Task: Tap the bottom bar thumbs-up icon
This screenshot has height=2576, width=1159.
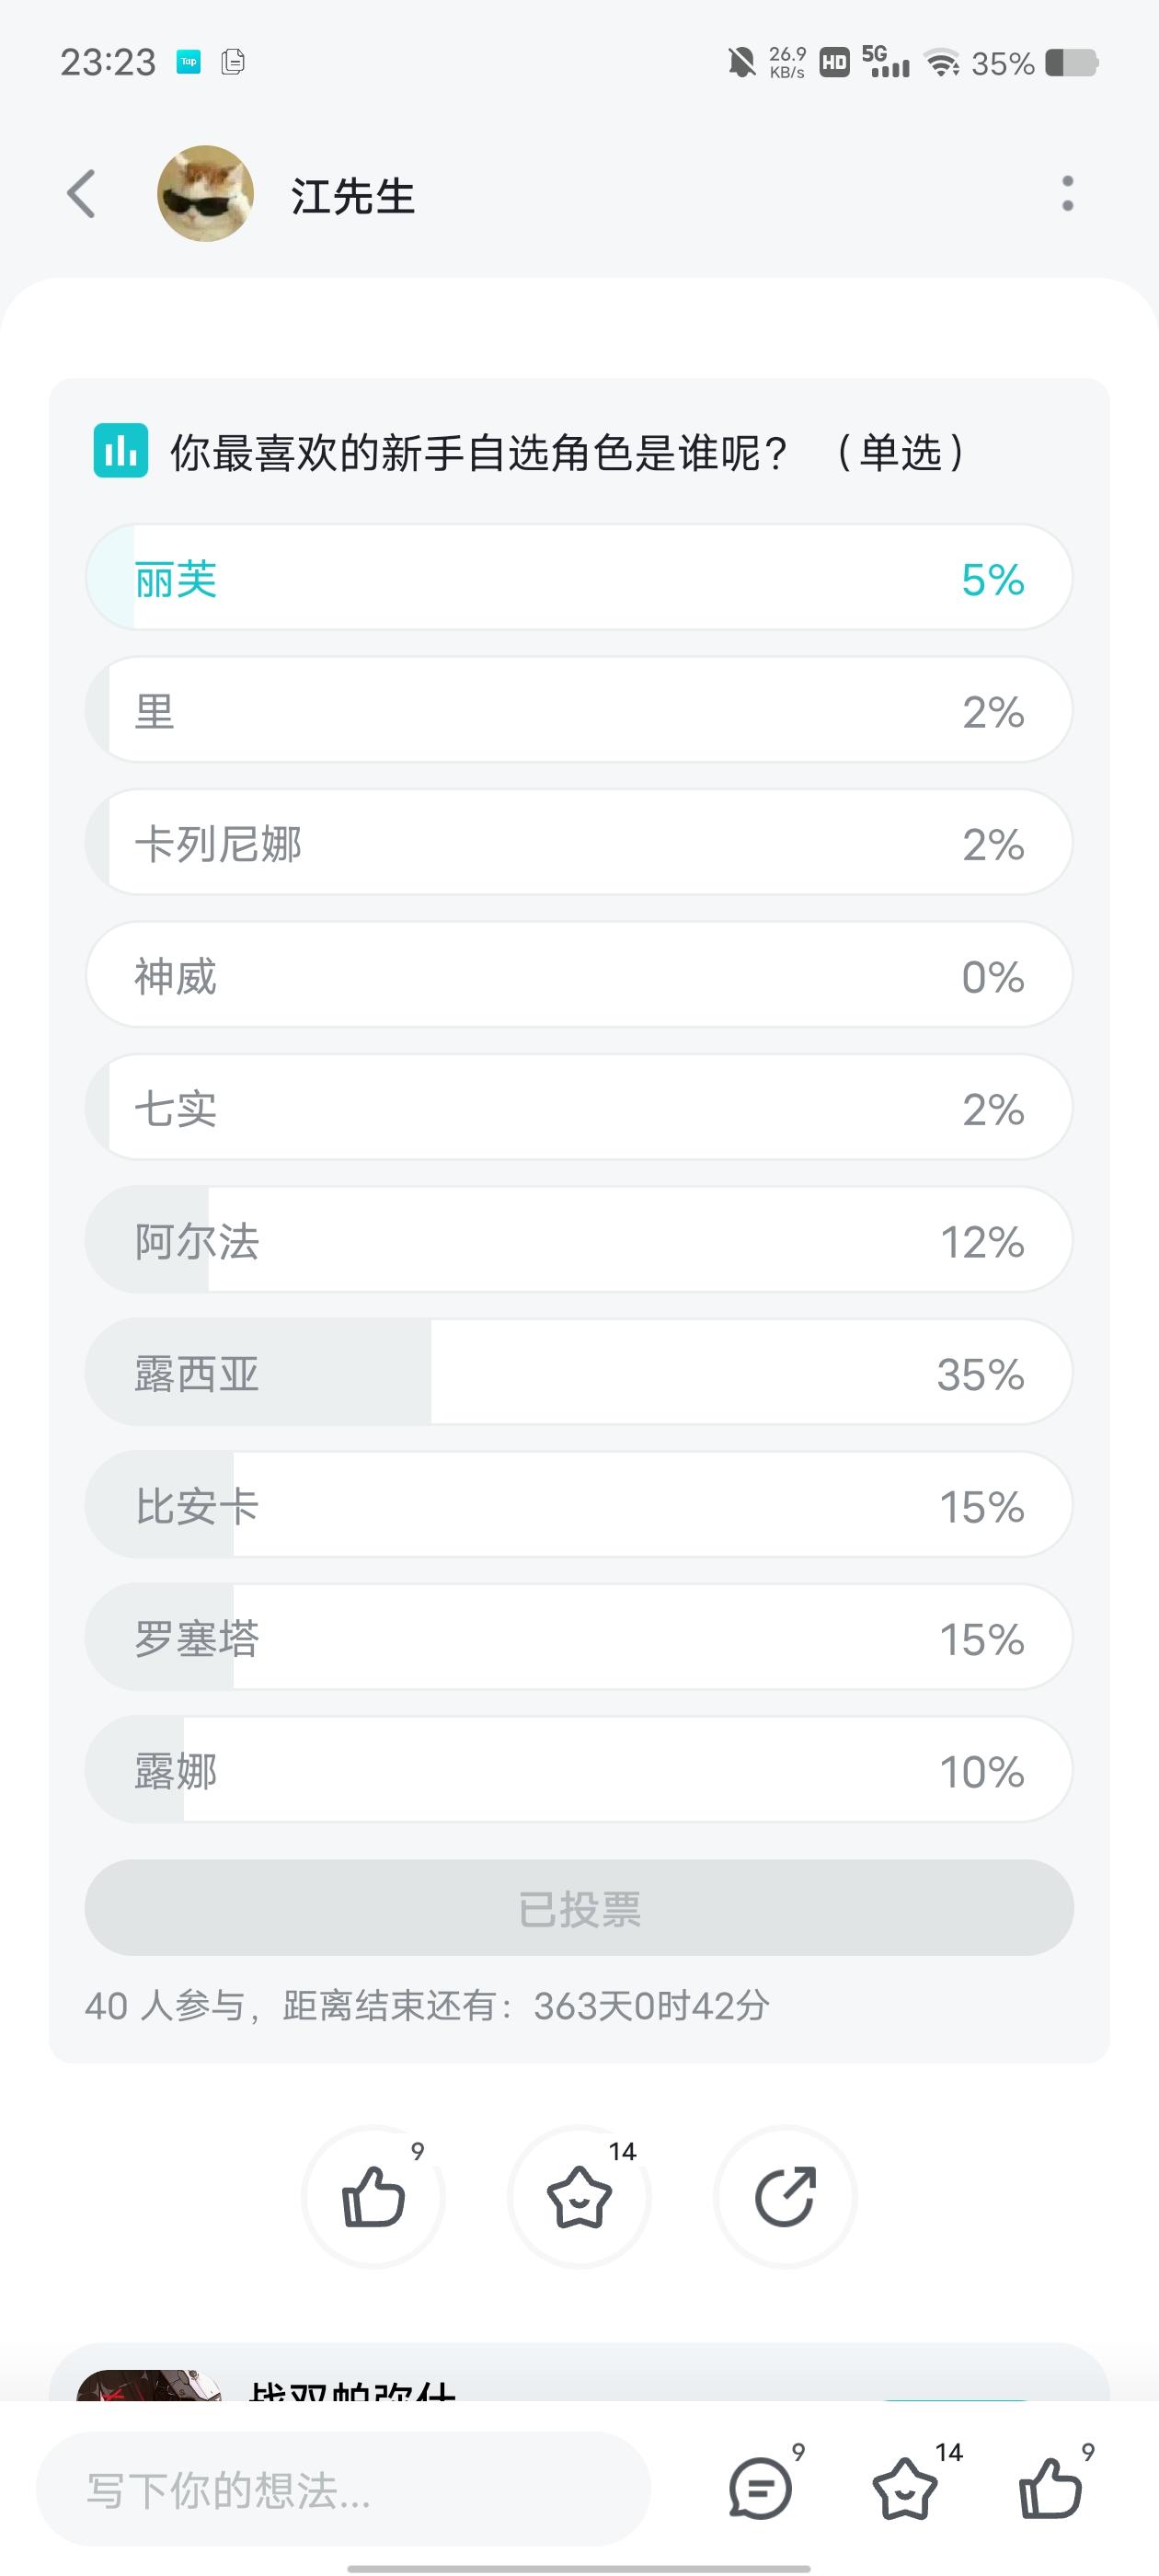Action: (x=1050, y=2488)
